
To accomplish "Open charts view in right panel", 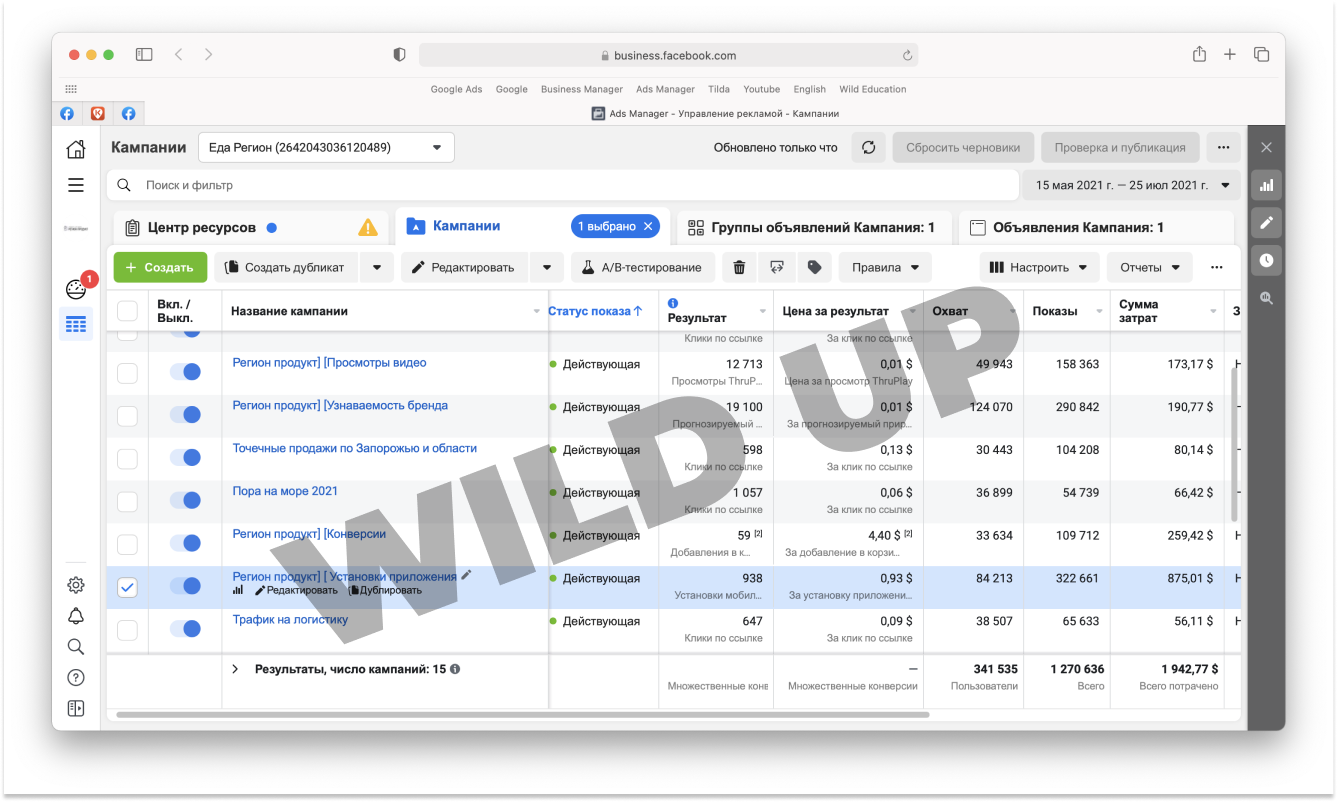I will click(1266, 185).
